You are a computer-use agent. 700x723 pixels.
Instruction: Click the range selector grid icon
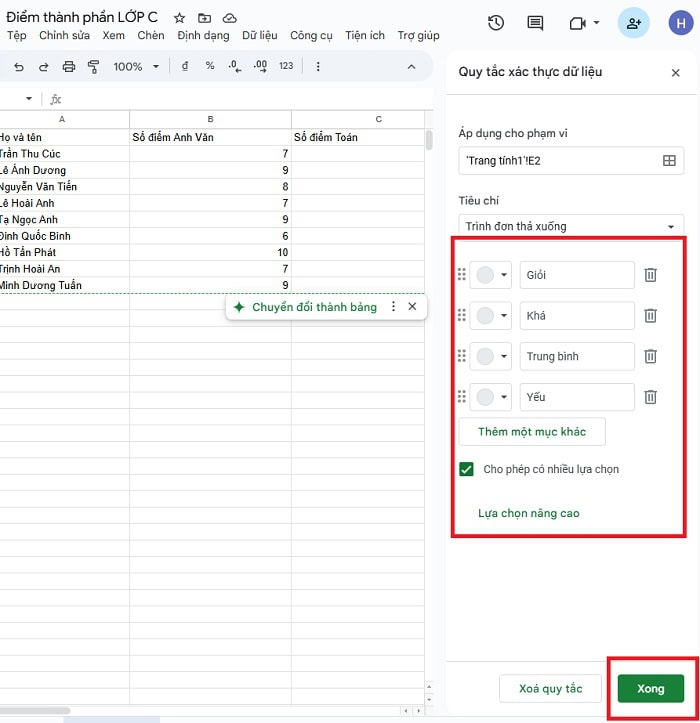(670, 160)
